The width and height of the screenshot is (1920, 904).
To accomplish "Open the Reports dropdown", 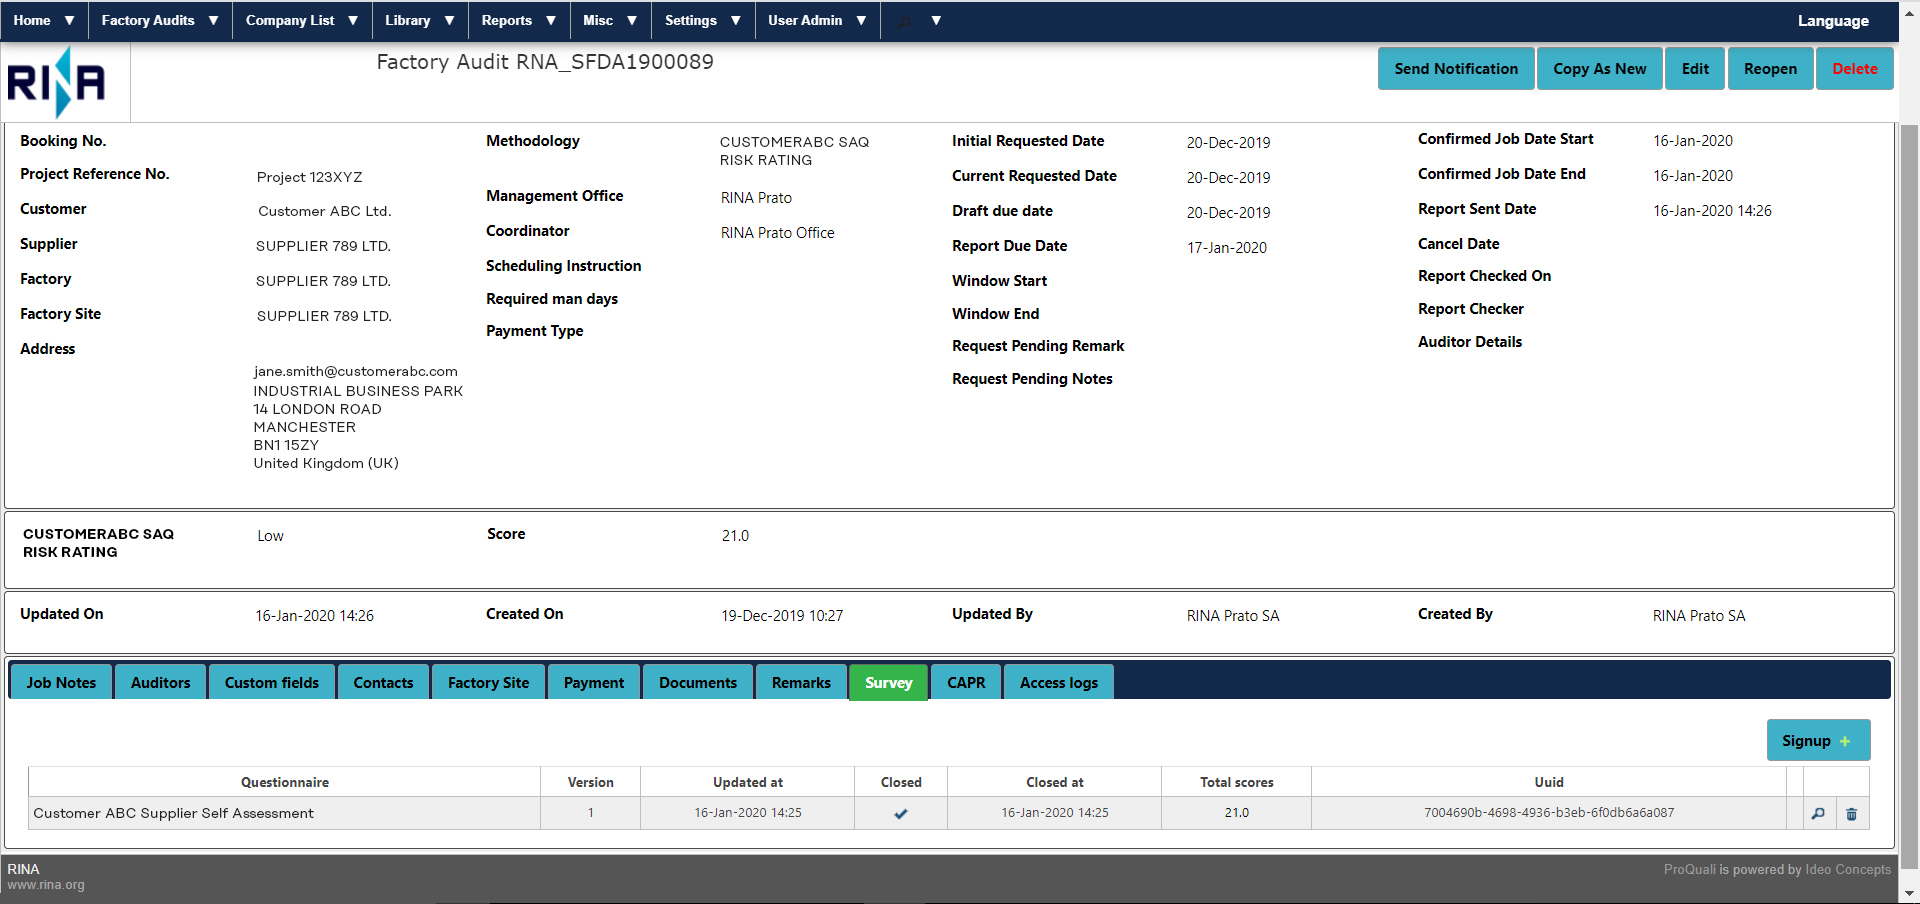I will (517, 20).
